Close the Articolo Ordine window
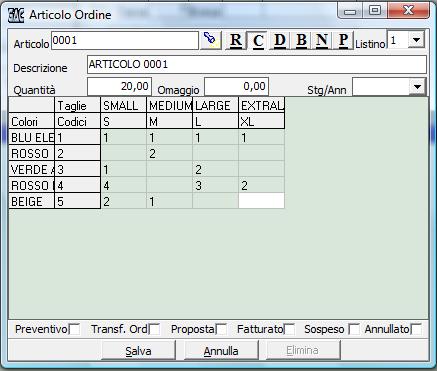 click(x=408, y=11)
